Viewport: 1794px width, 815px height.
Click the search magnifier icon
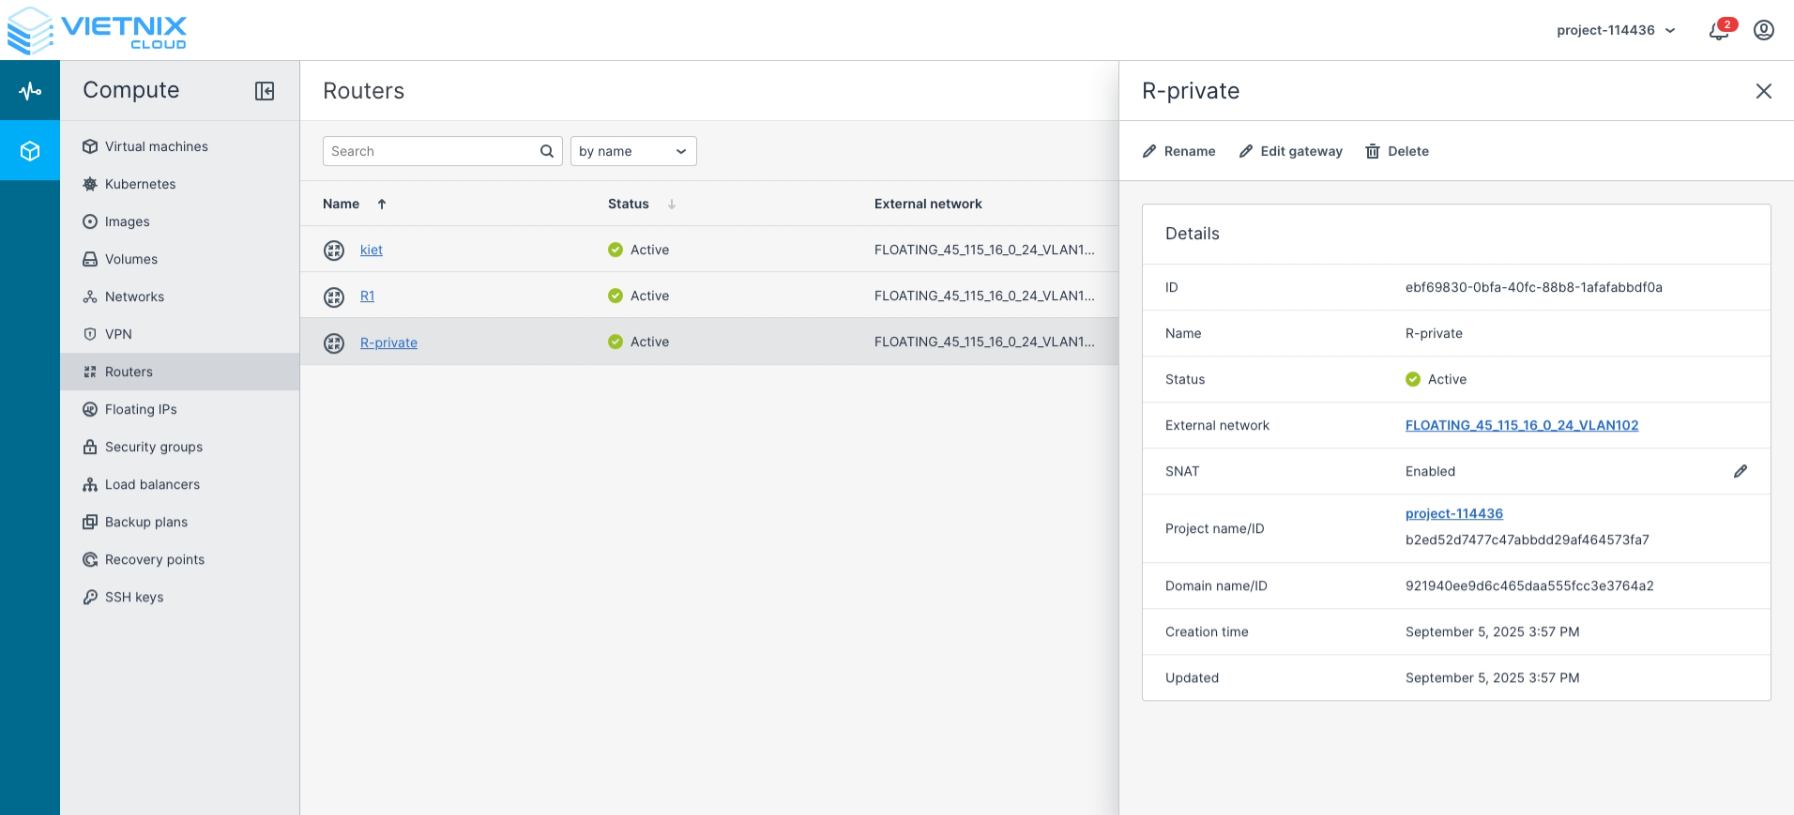tap(547, 151)
